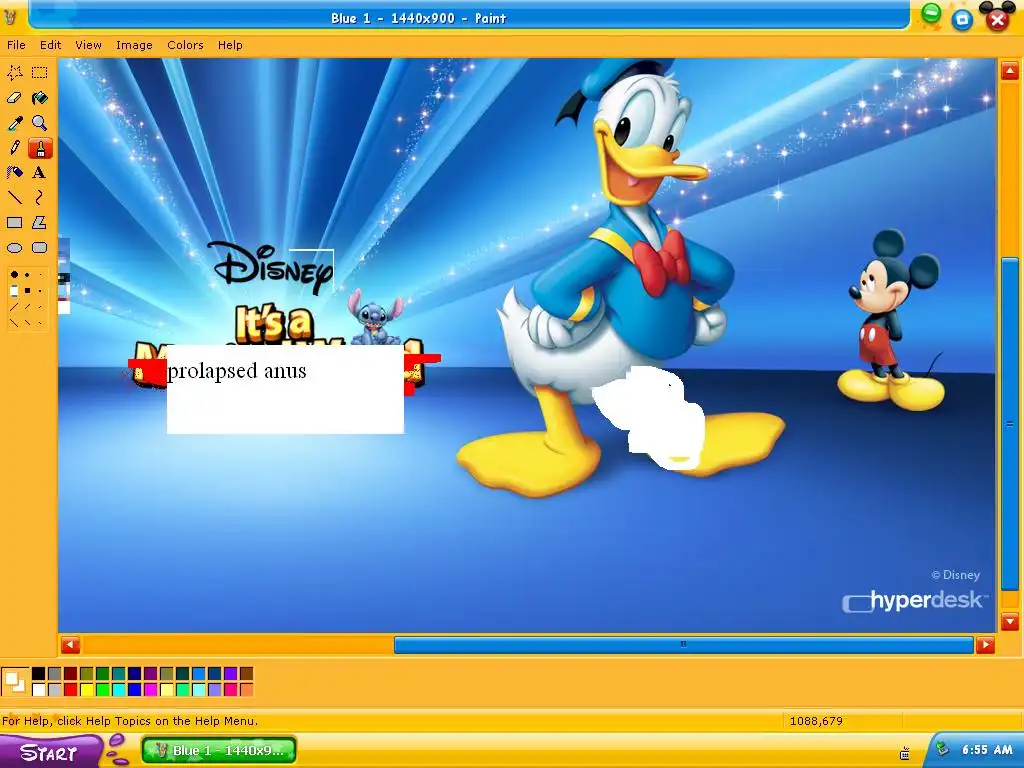
Task: Click the device icon in system tray
Action: [x=905, y=753]
